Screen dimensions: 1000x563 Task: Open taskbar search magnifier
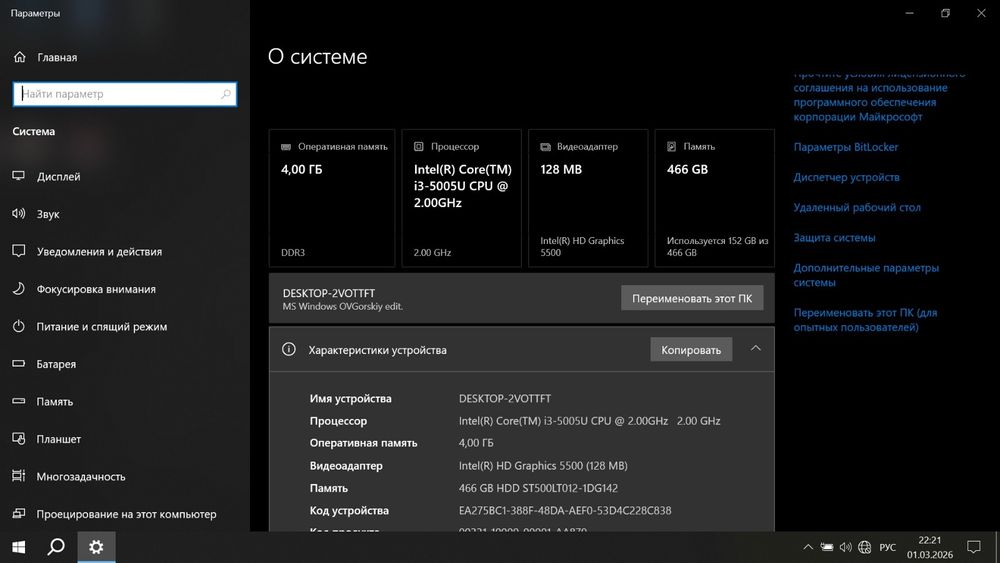point(56,547)
